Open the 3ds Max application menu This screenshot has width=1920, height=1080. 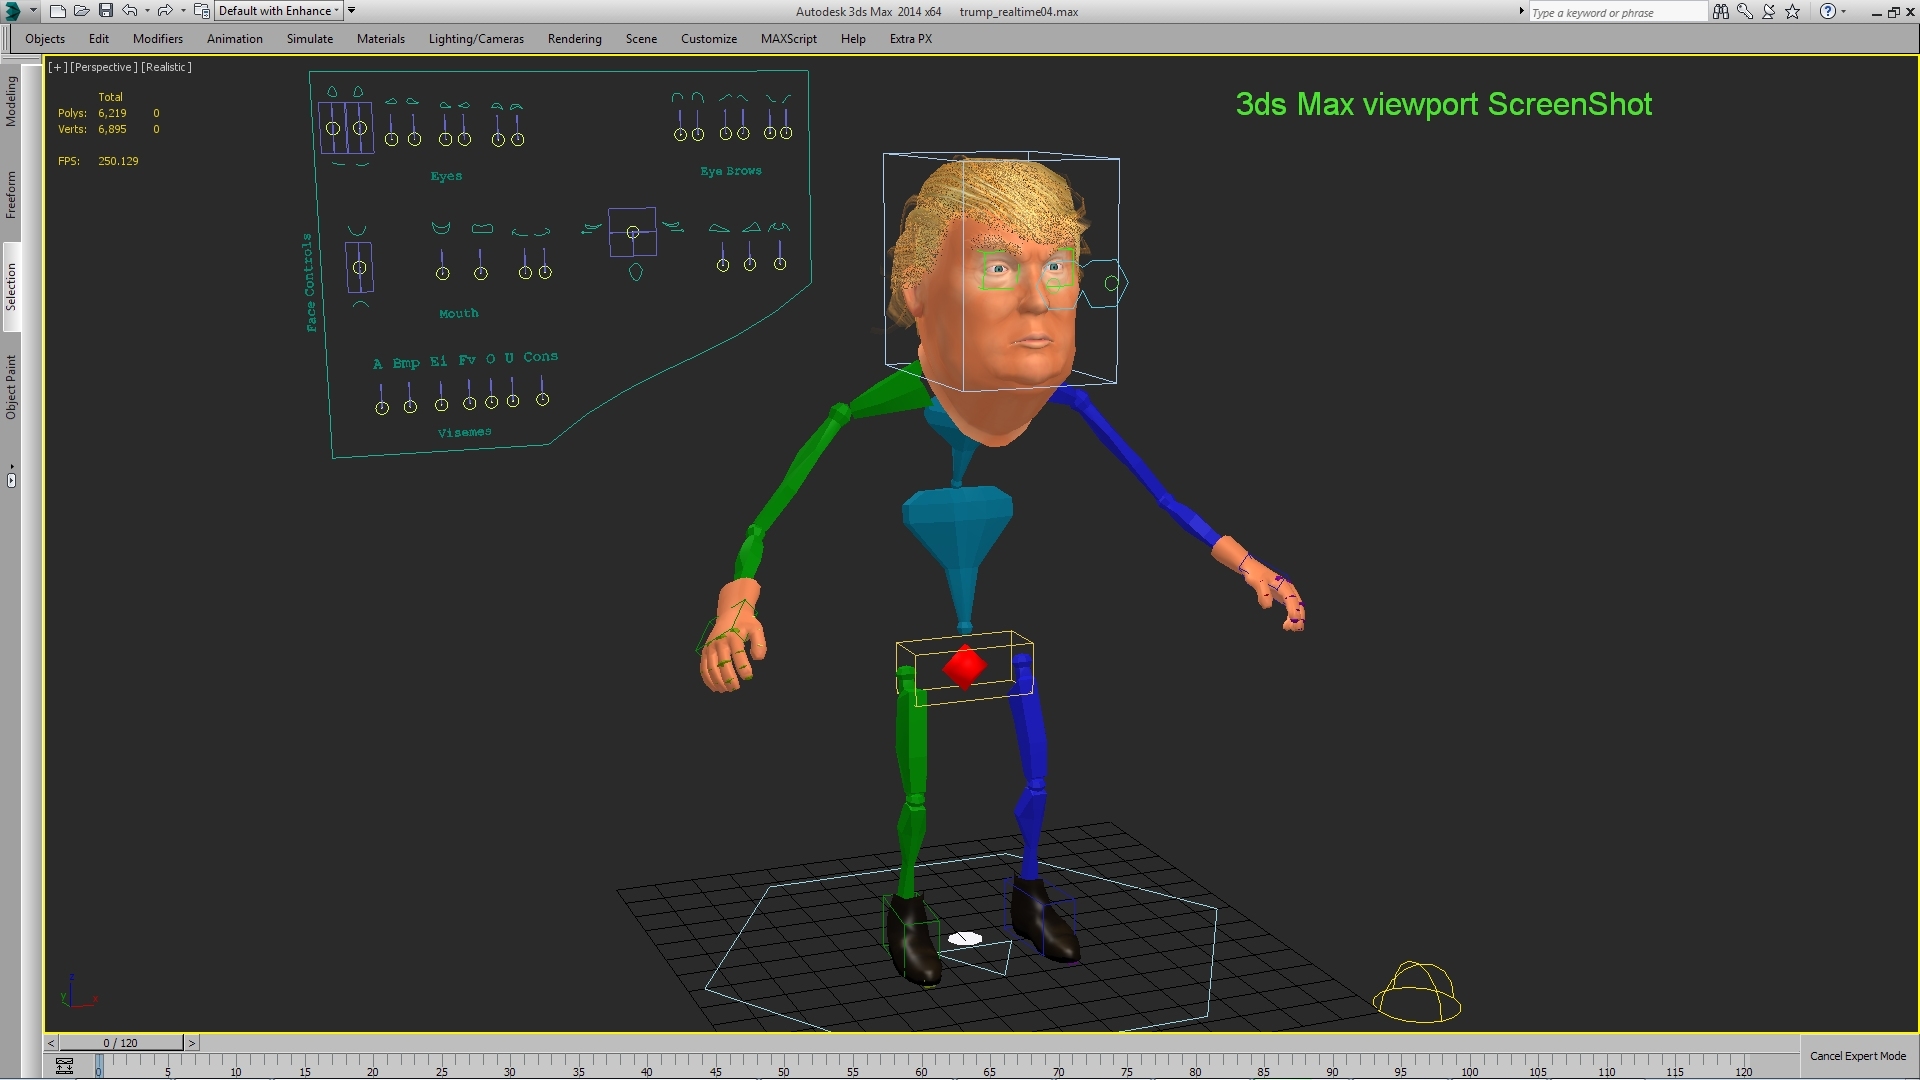pyautogui.click(x=14, y=11)
